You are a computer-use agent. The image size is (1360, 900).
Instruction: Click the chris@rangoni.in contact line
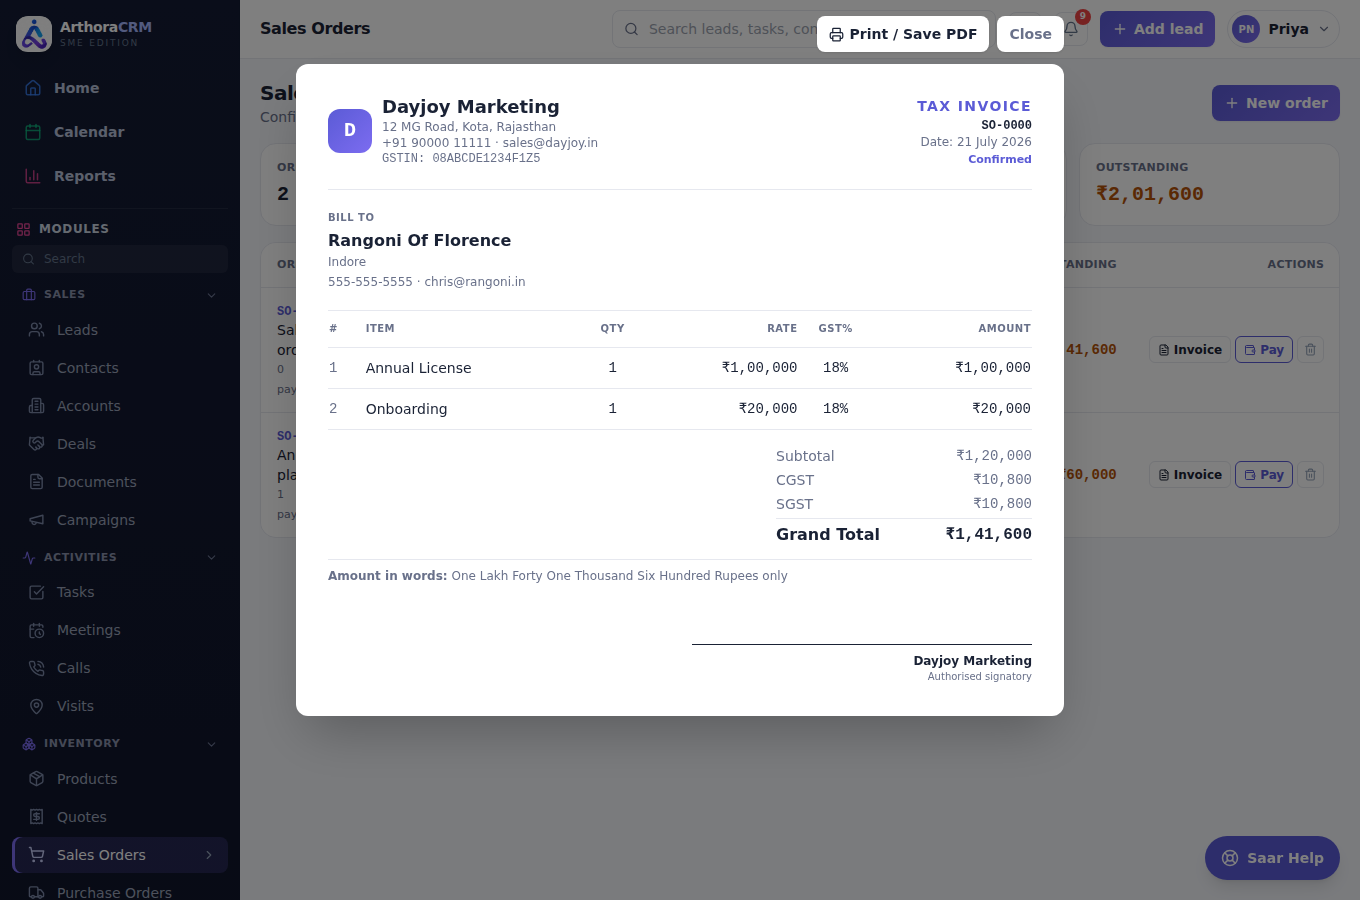click(426, 282)
